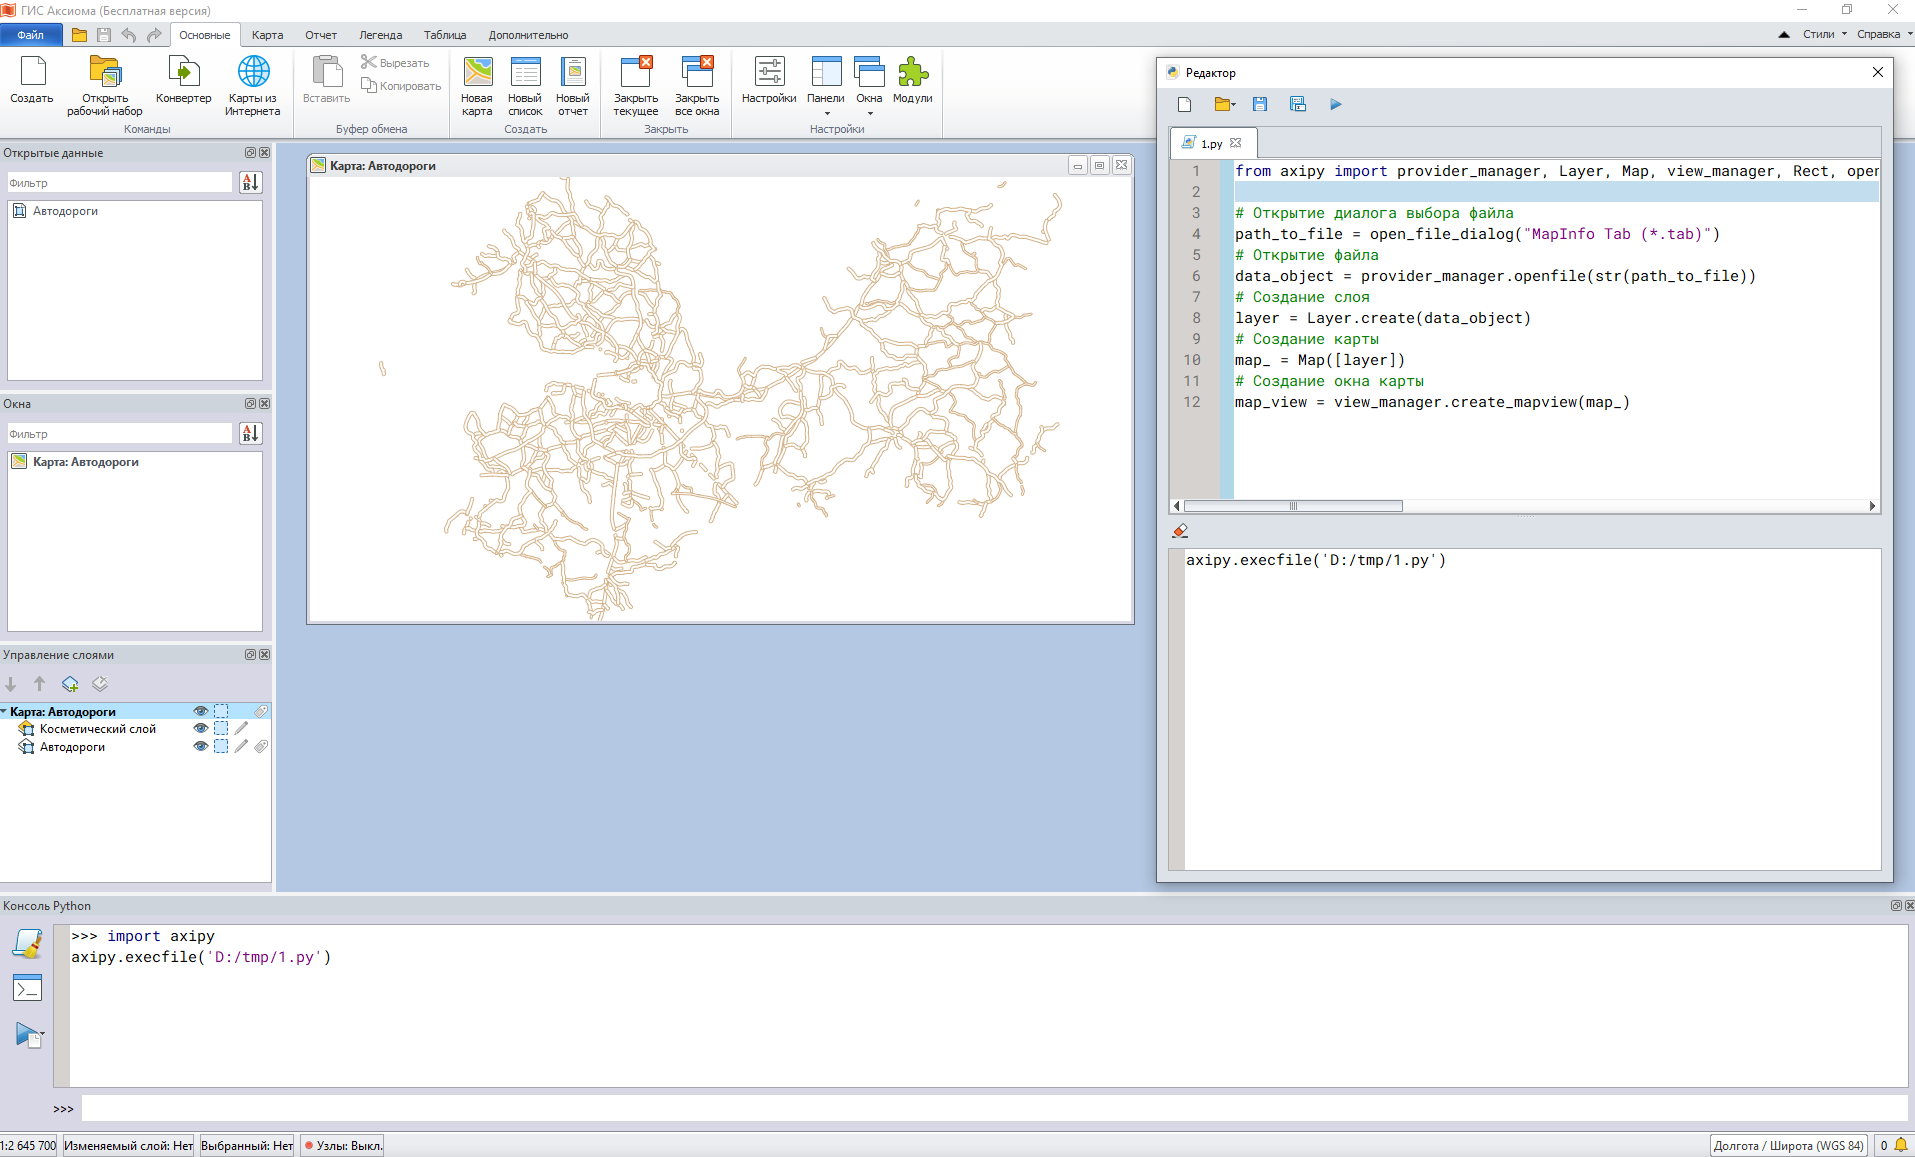Click the editor horizontal scrollbar thumb

pyautogui.click(x=1293, y=506)
